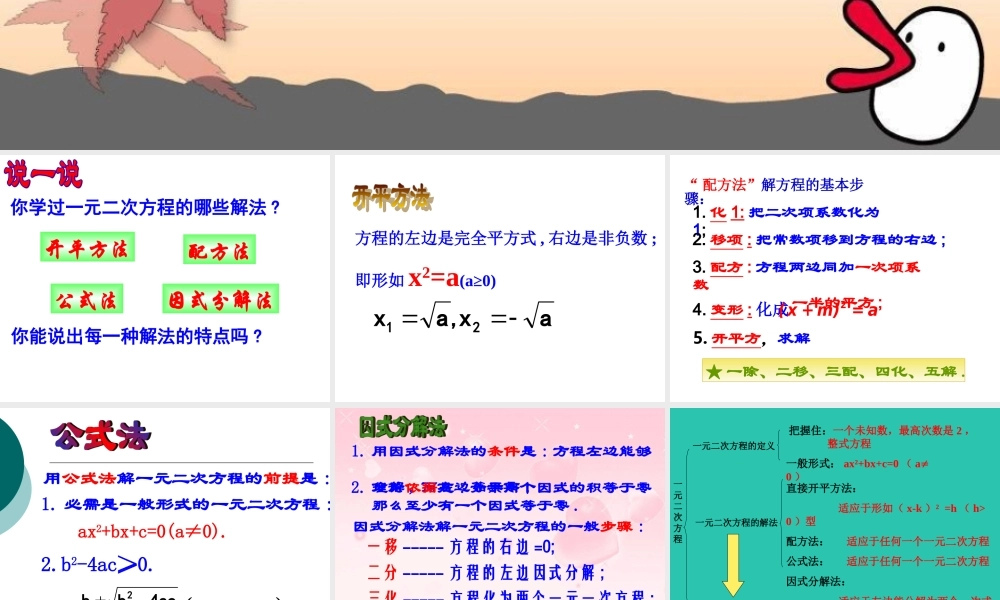Click the green 开平方法 label box

tap(87, 247)
